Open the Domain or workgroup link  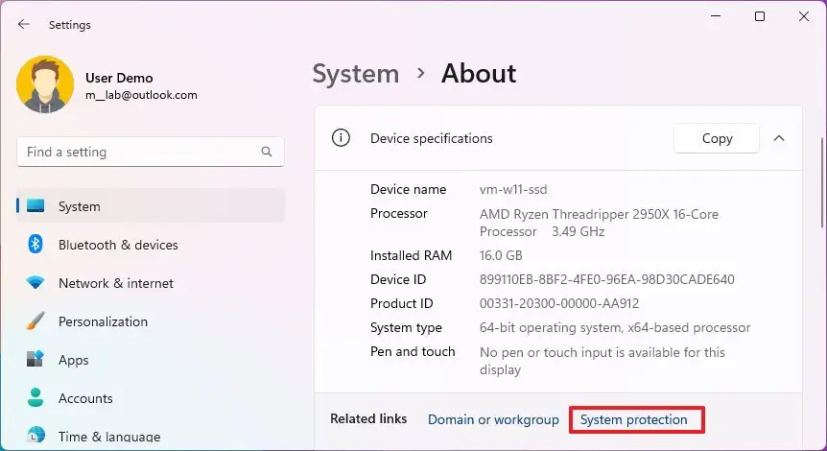click(493, 419)
